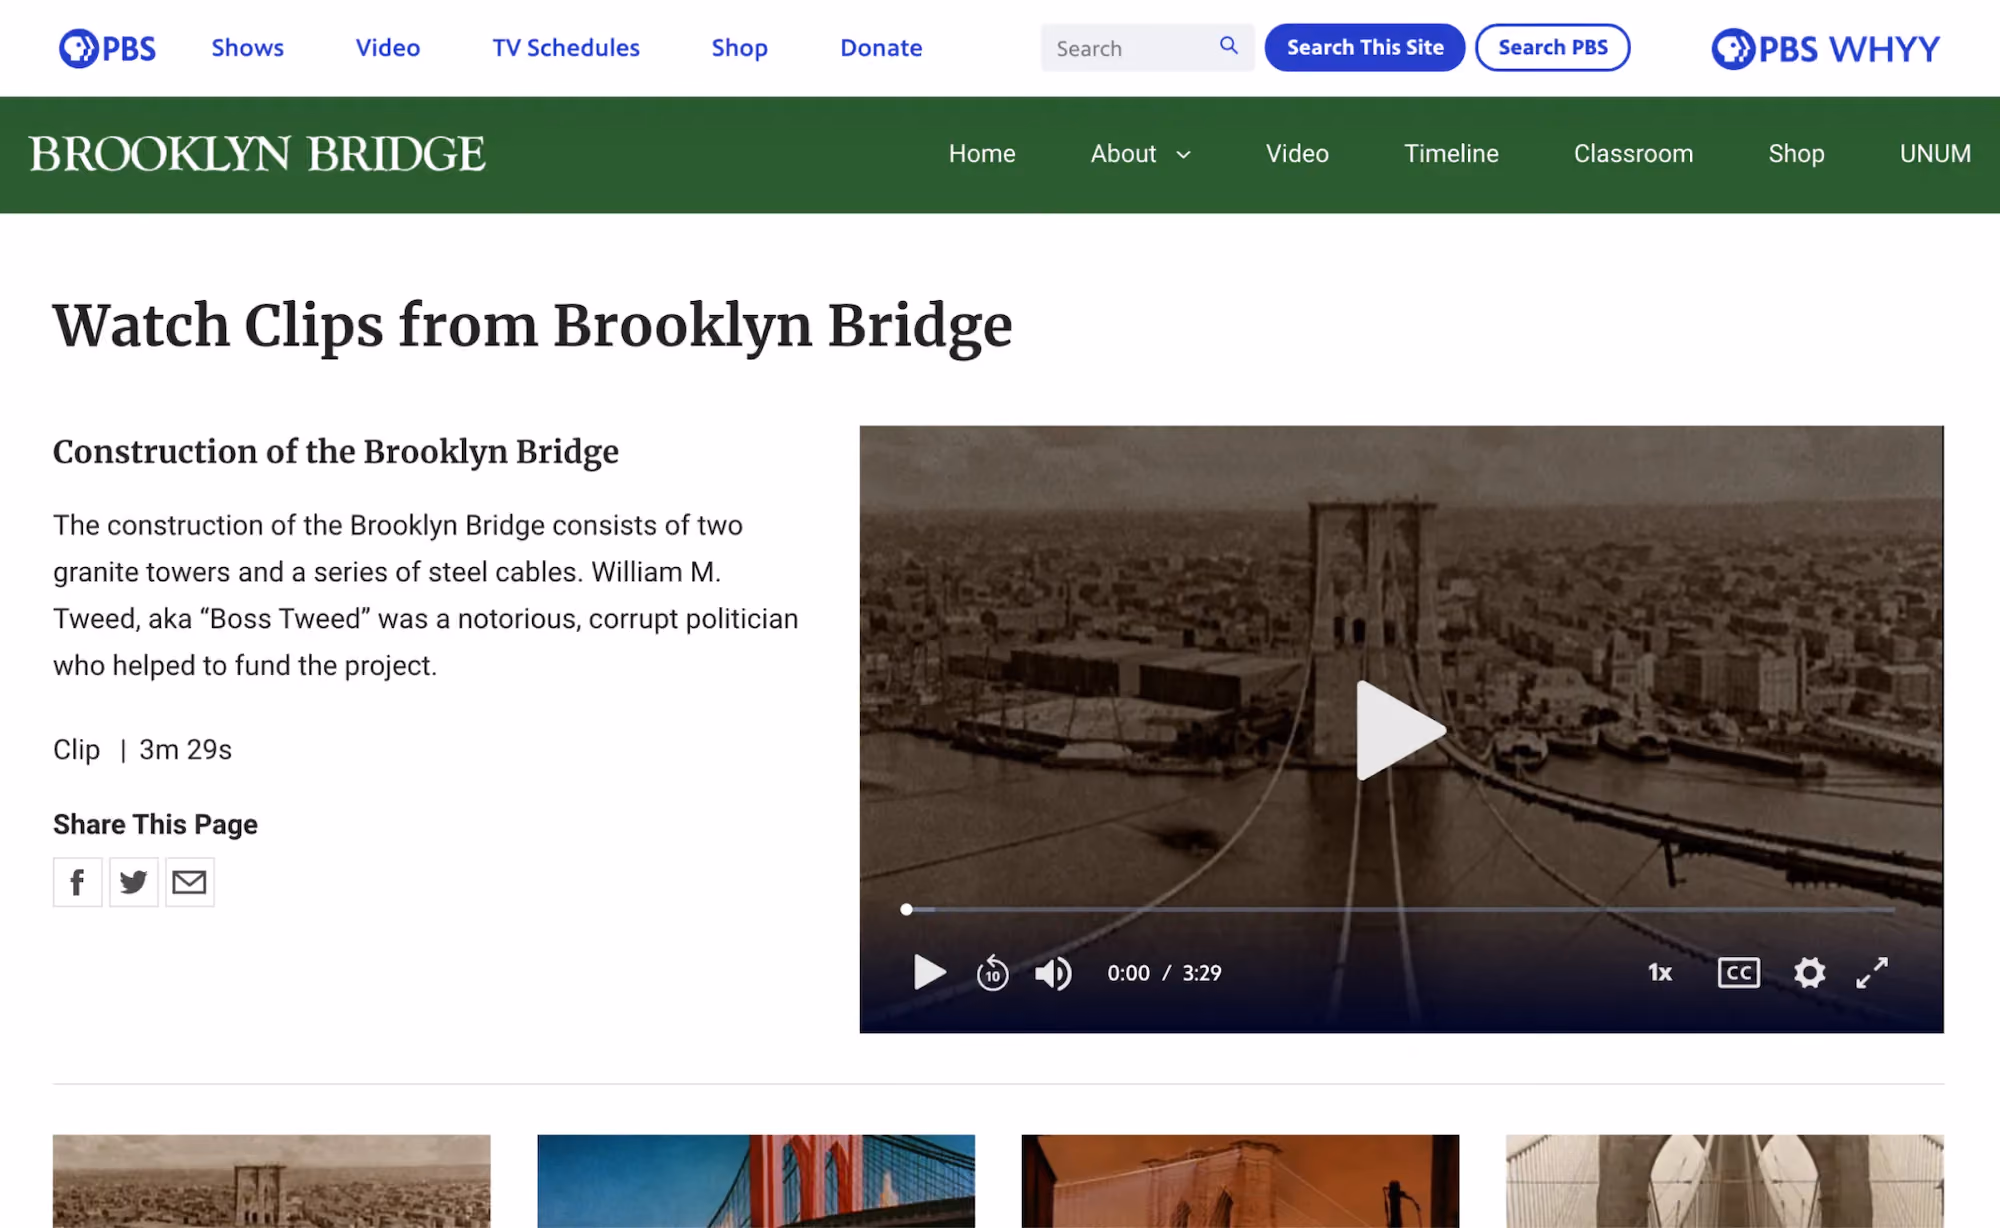
Task: Open blue sky red bridge thumbnail
Action: click(756, 1181)
